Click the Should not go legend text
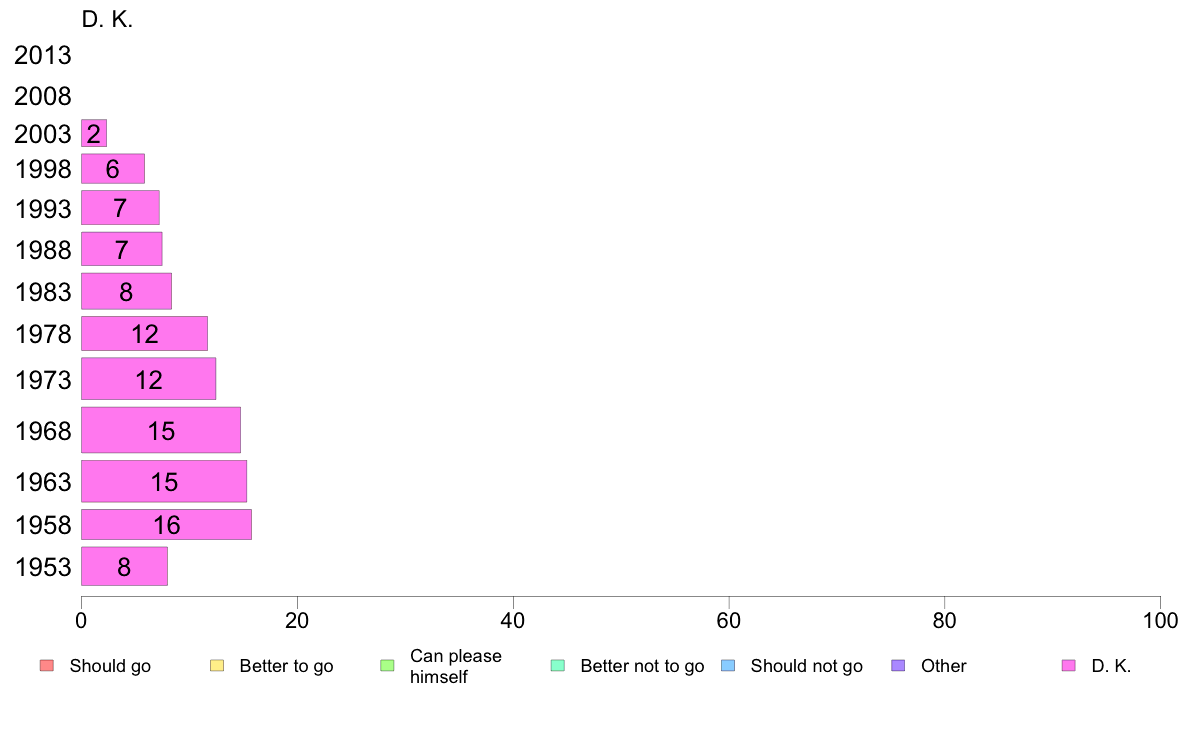Image resolution: width=1188 pixels, height=736 pixels. (x=807, y=666)
